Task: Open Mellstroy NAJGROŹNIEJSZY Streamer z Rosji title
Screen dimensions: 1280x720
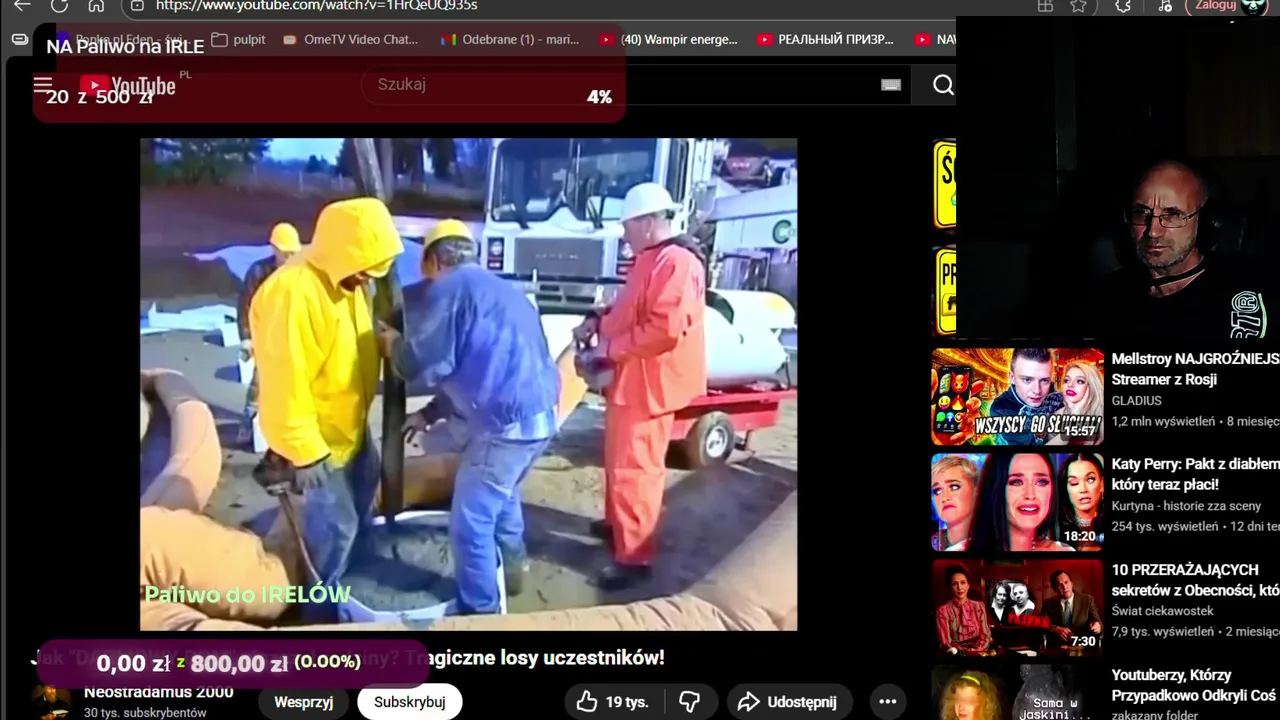Action: point(1195,369)
